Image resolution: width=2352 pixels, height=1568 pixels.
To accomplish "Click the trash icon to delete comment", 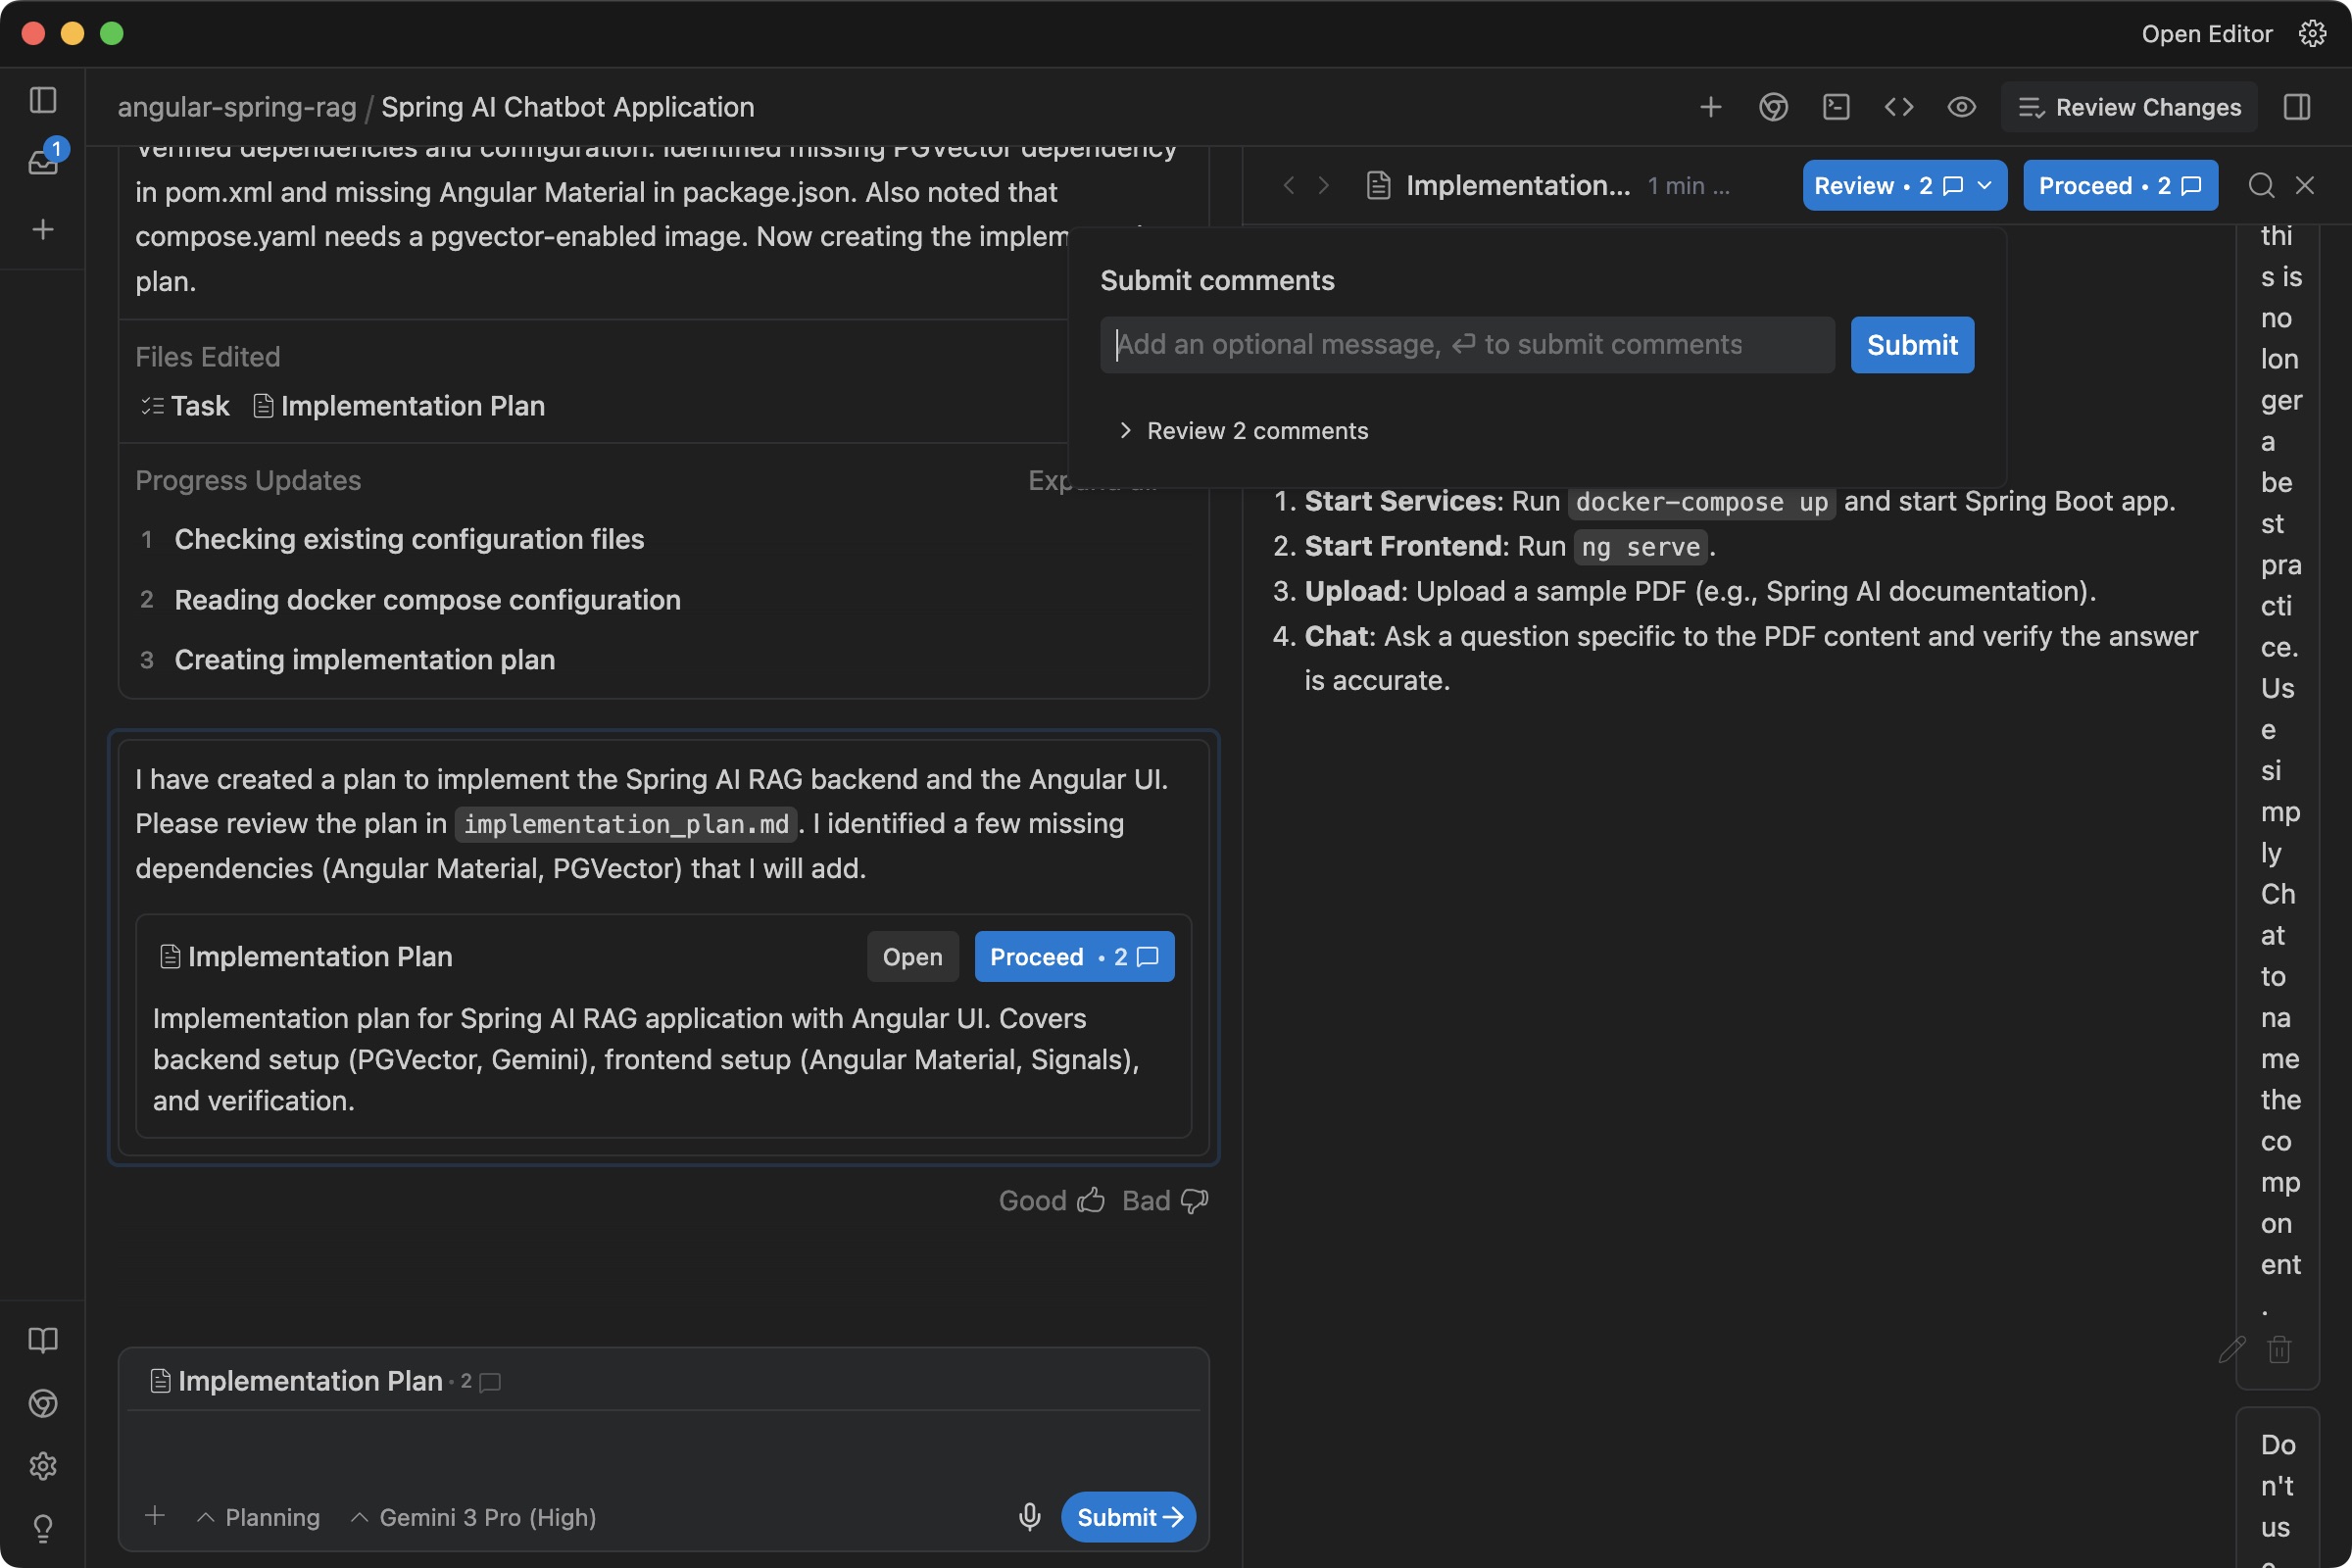I will pyautogui.click(x=2279, y=1350).
